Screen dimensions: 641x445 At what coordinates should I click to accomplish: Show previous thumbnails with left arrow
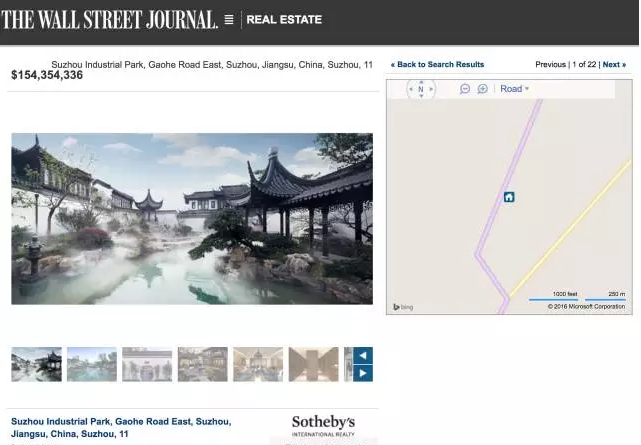pos(363,356)
